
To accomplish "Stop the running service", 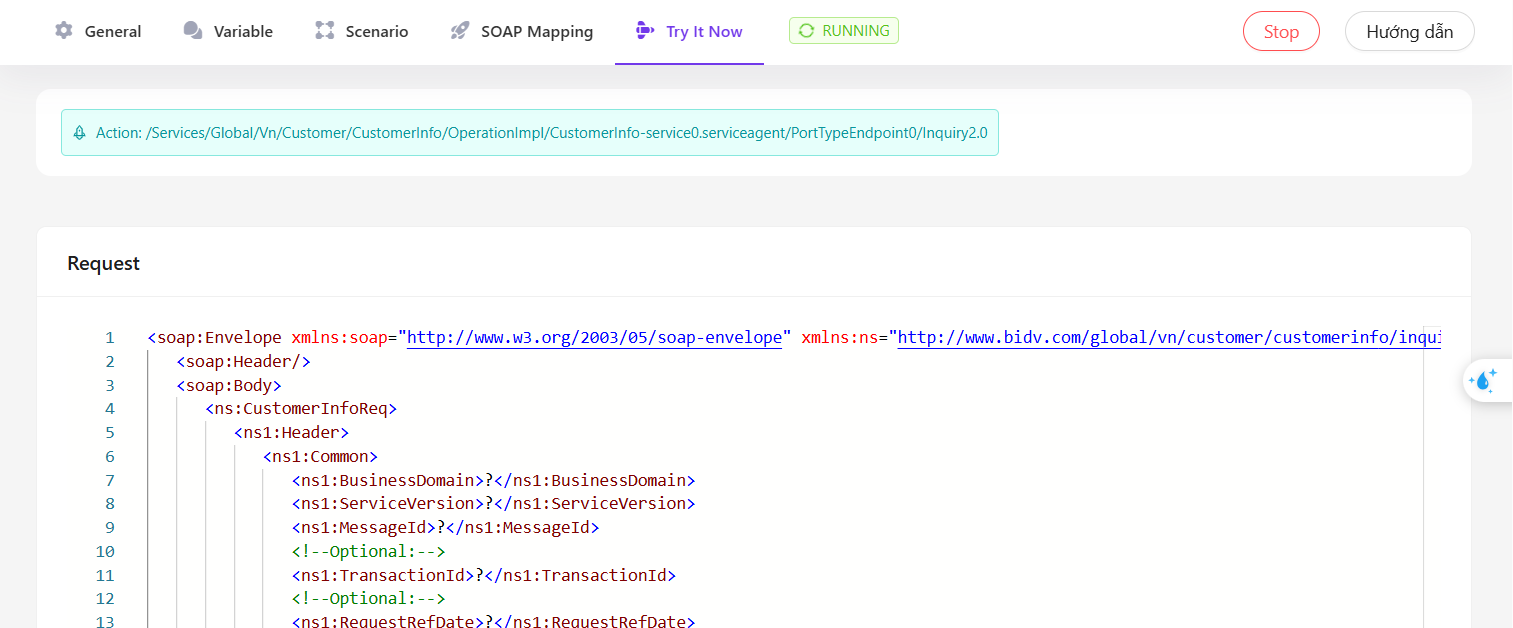I will [1281, 31].
